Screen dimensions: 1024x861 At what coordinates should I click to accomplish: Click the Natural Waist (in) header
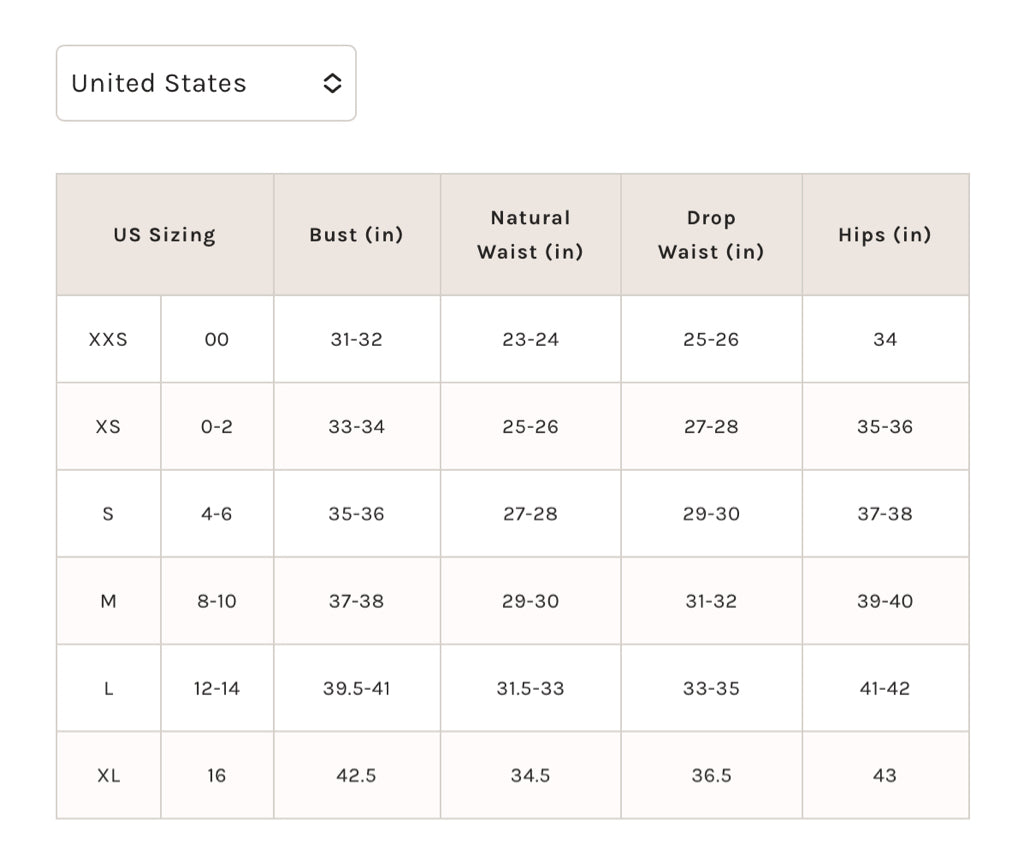(530, 235)
